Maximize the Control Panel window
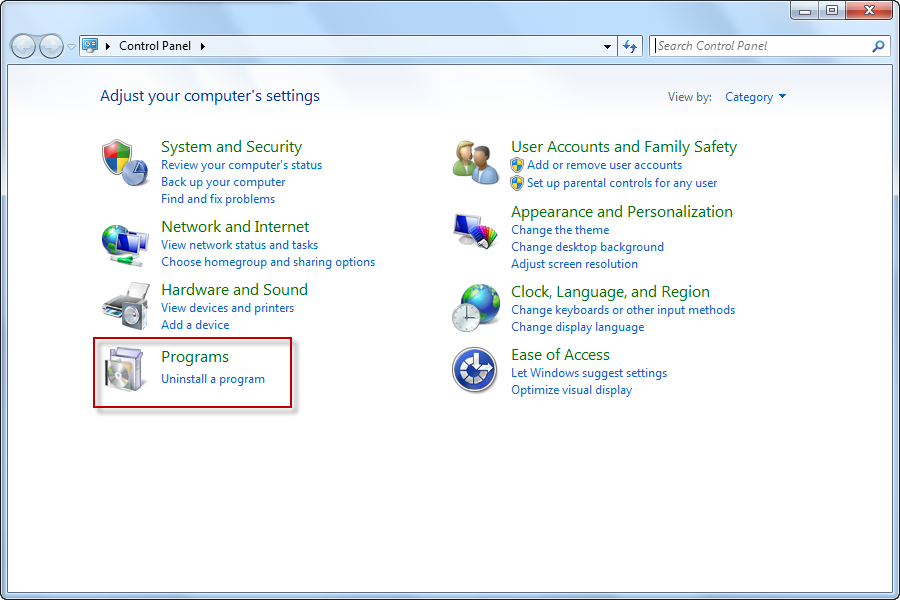The image size is (900, 600). tap(832, 10)
